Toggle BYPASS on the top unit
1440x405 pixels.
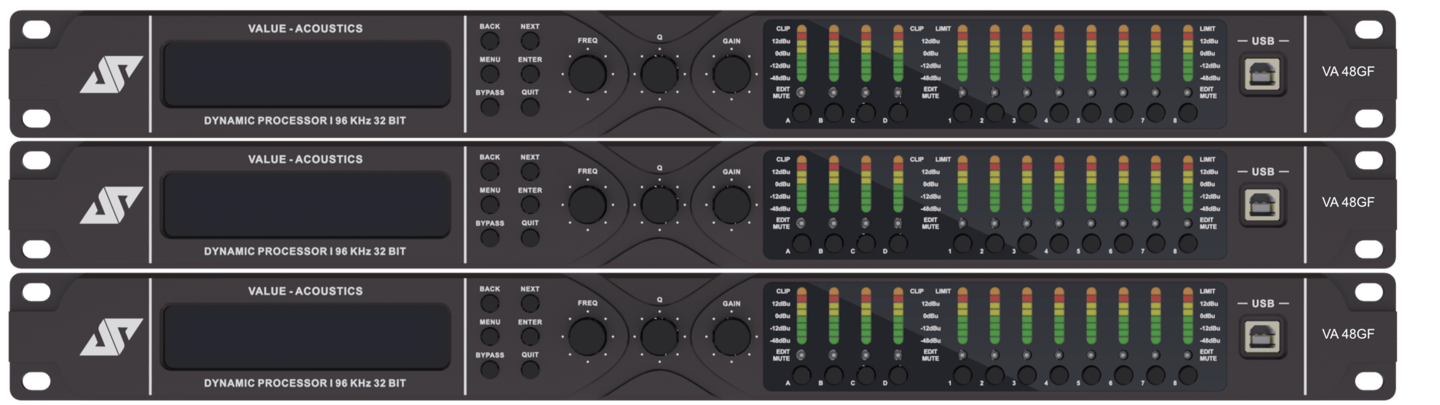point(490,107)
